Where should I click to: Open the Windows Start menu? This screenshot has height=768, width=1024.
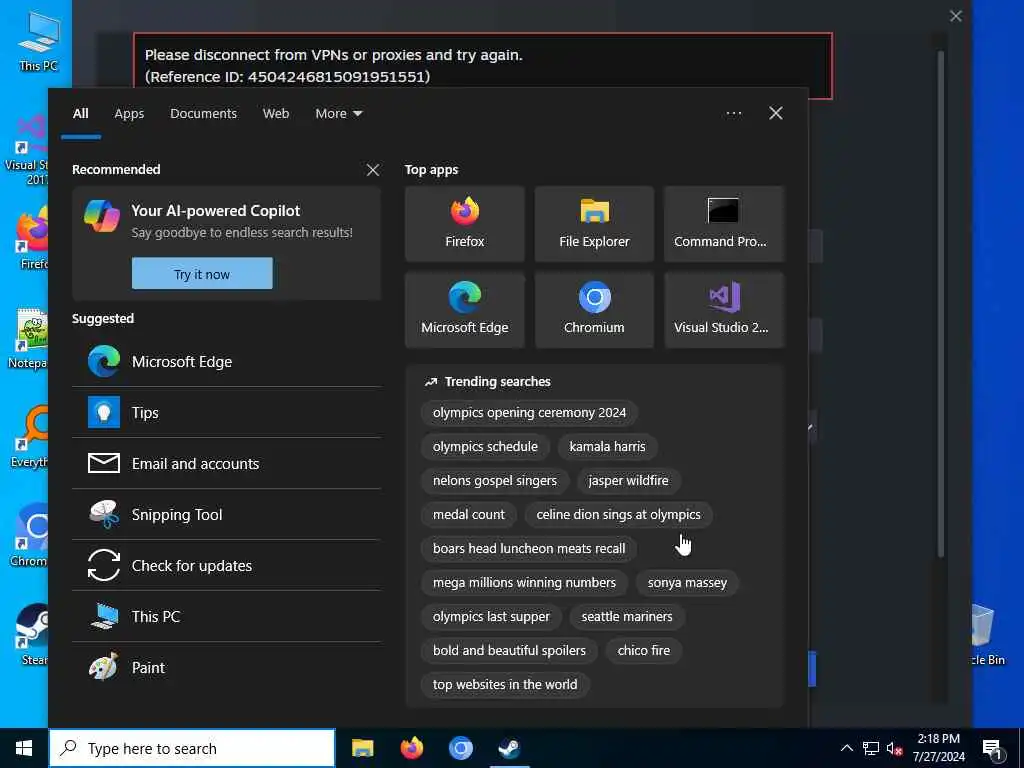[x=24, y=748]
